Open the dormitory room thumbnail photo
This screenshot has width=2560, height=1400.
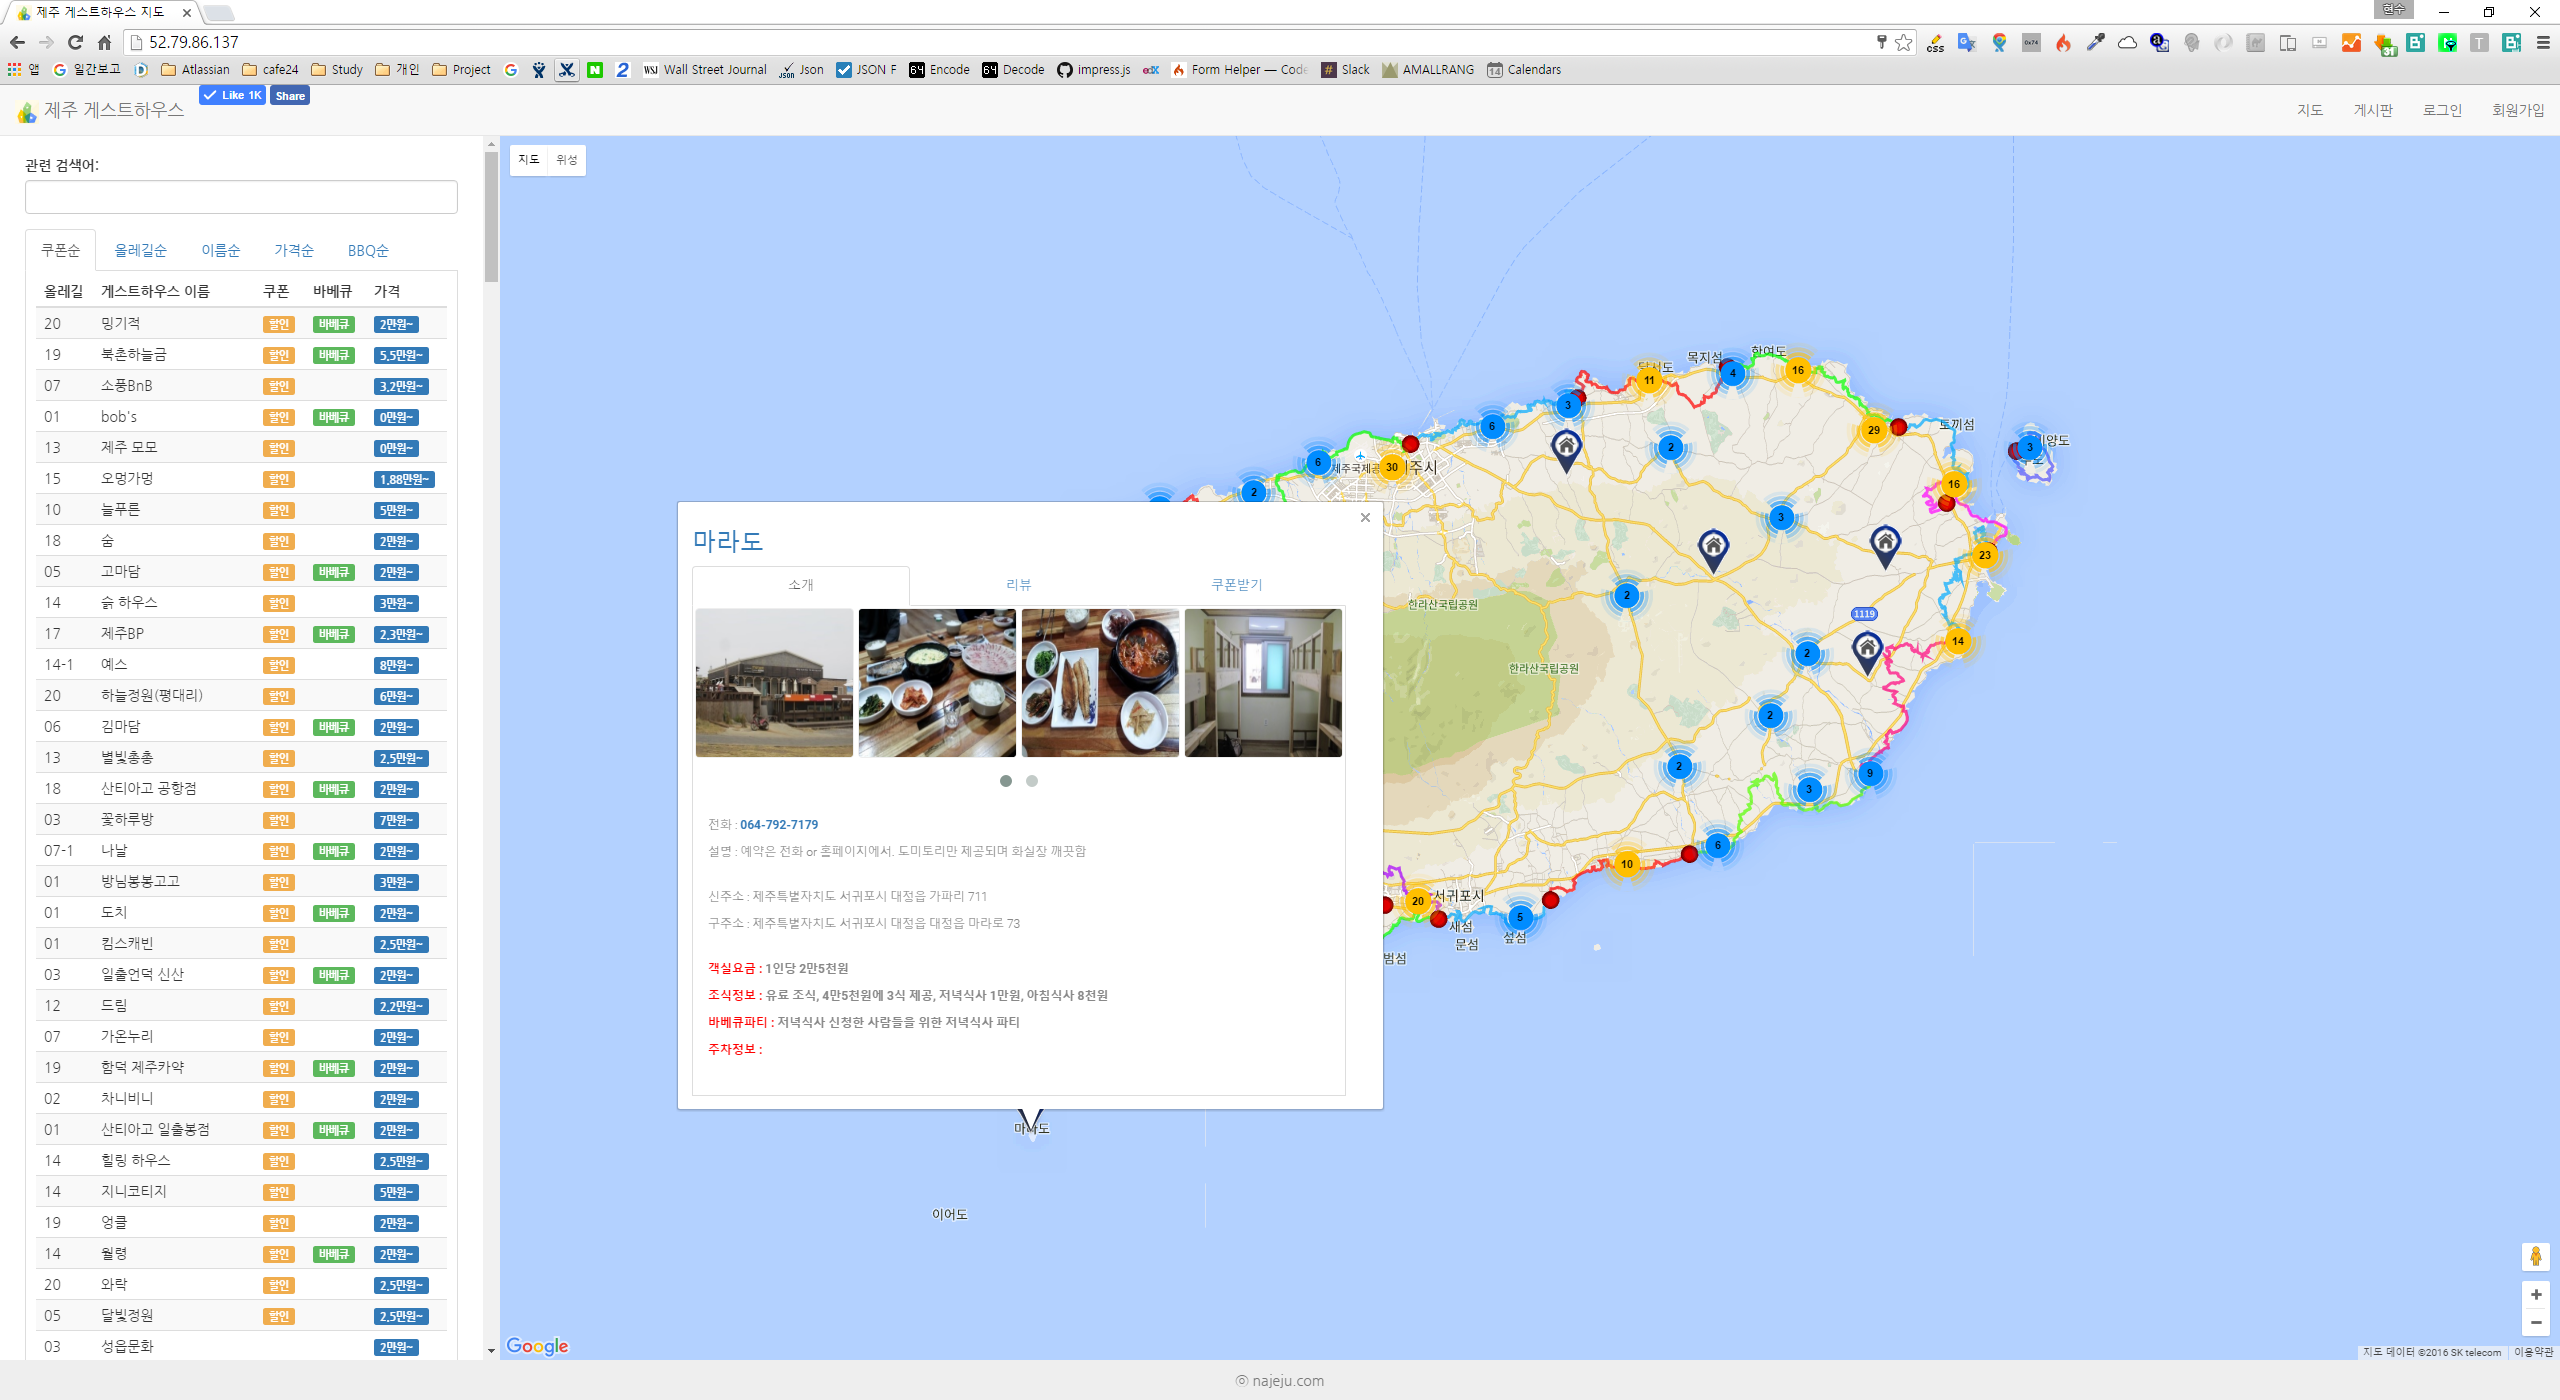point(1263,683)
